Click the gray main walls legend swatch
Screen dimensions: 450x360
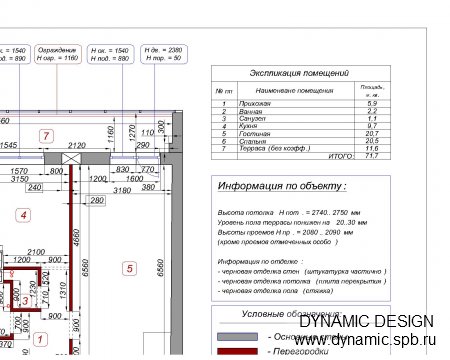(237, 337)
